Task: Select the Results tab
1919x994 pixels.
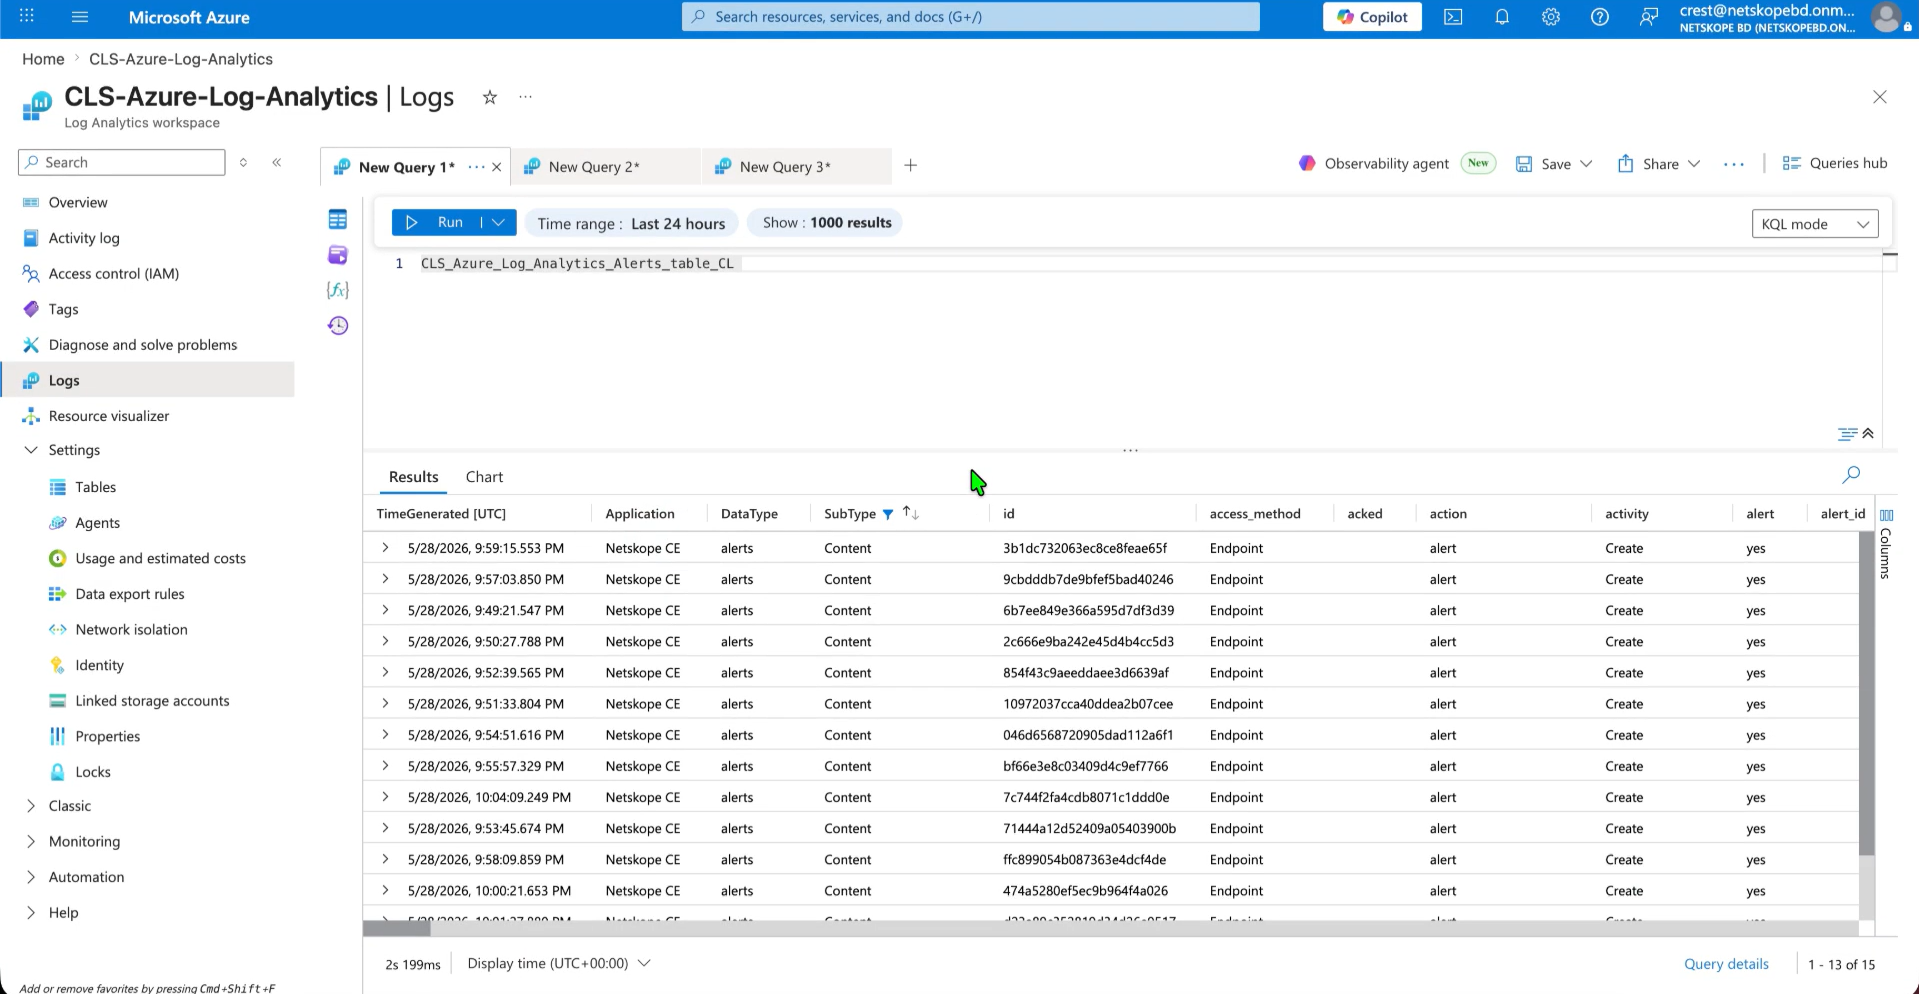Action: [x=414, y=477]
